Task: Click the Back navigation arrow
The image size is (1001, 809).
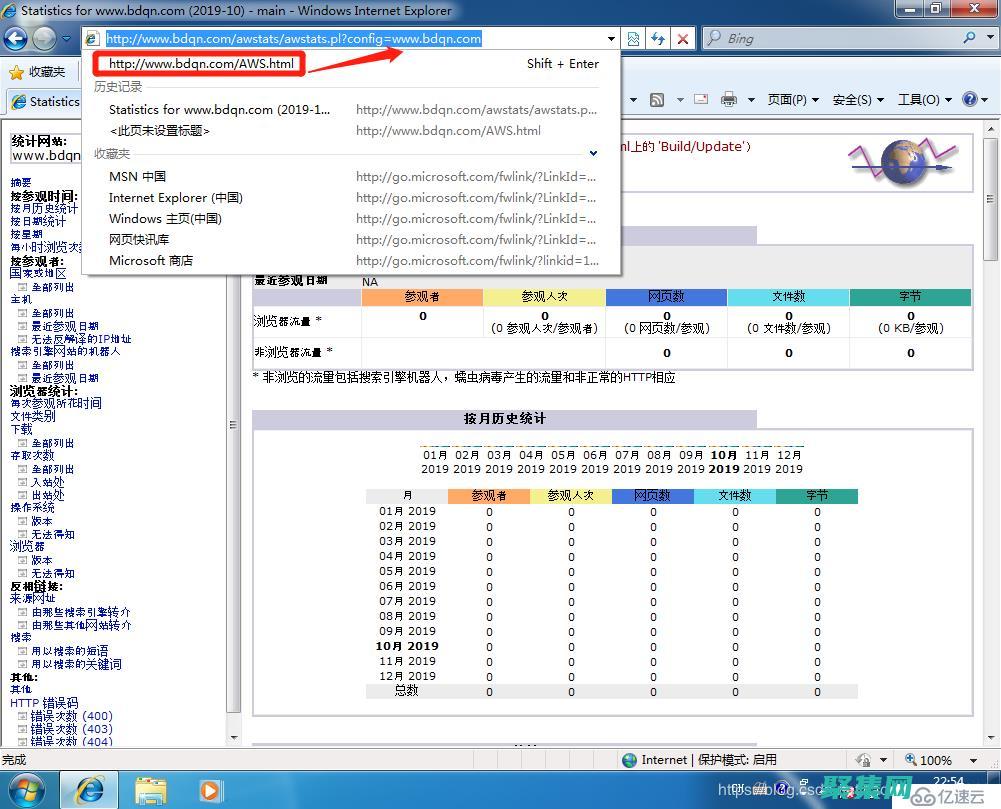Action: tap(17, 38)
